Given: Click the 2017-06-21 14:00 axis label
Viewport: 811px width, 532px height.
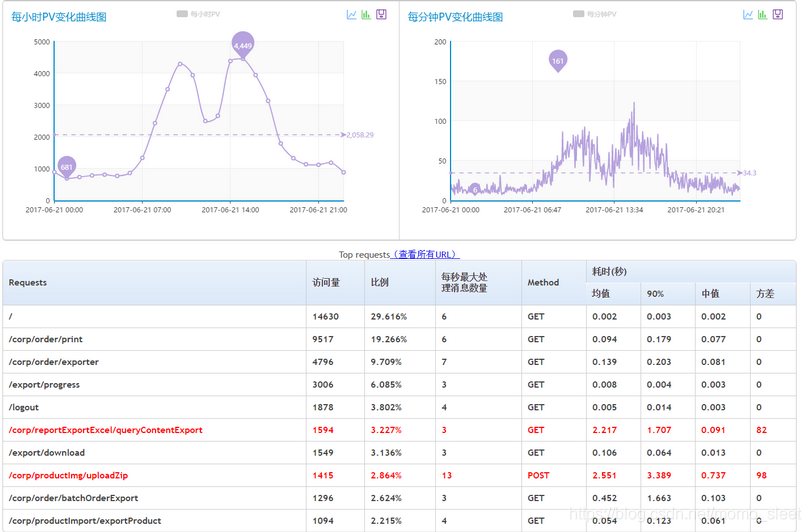Looking at the screenshot, I should (230, 210).
